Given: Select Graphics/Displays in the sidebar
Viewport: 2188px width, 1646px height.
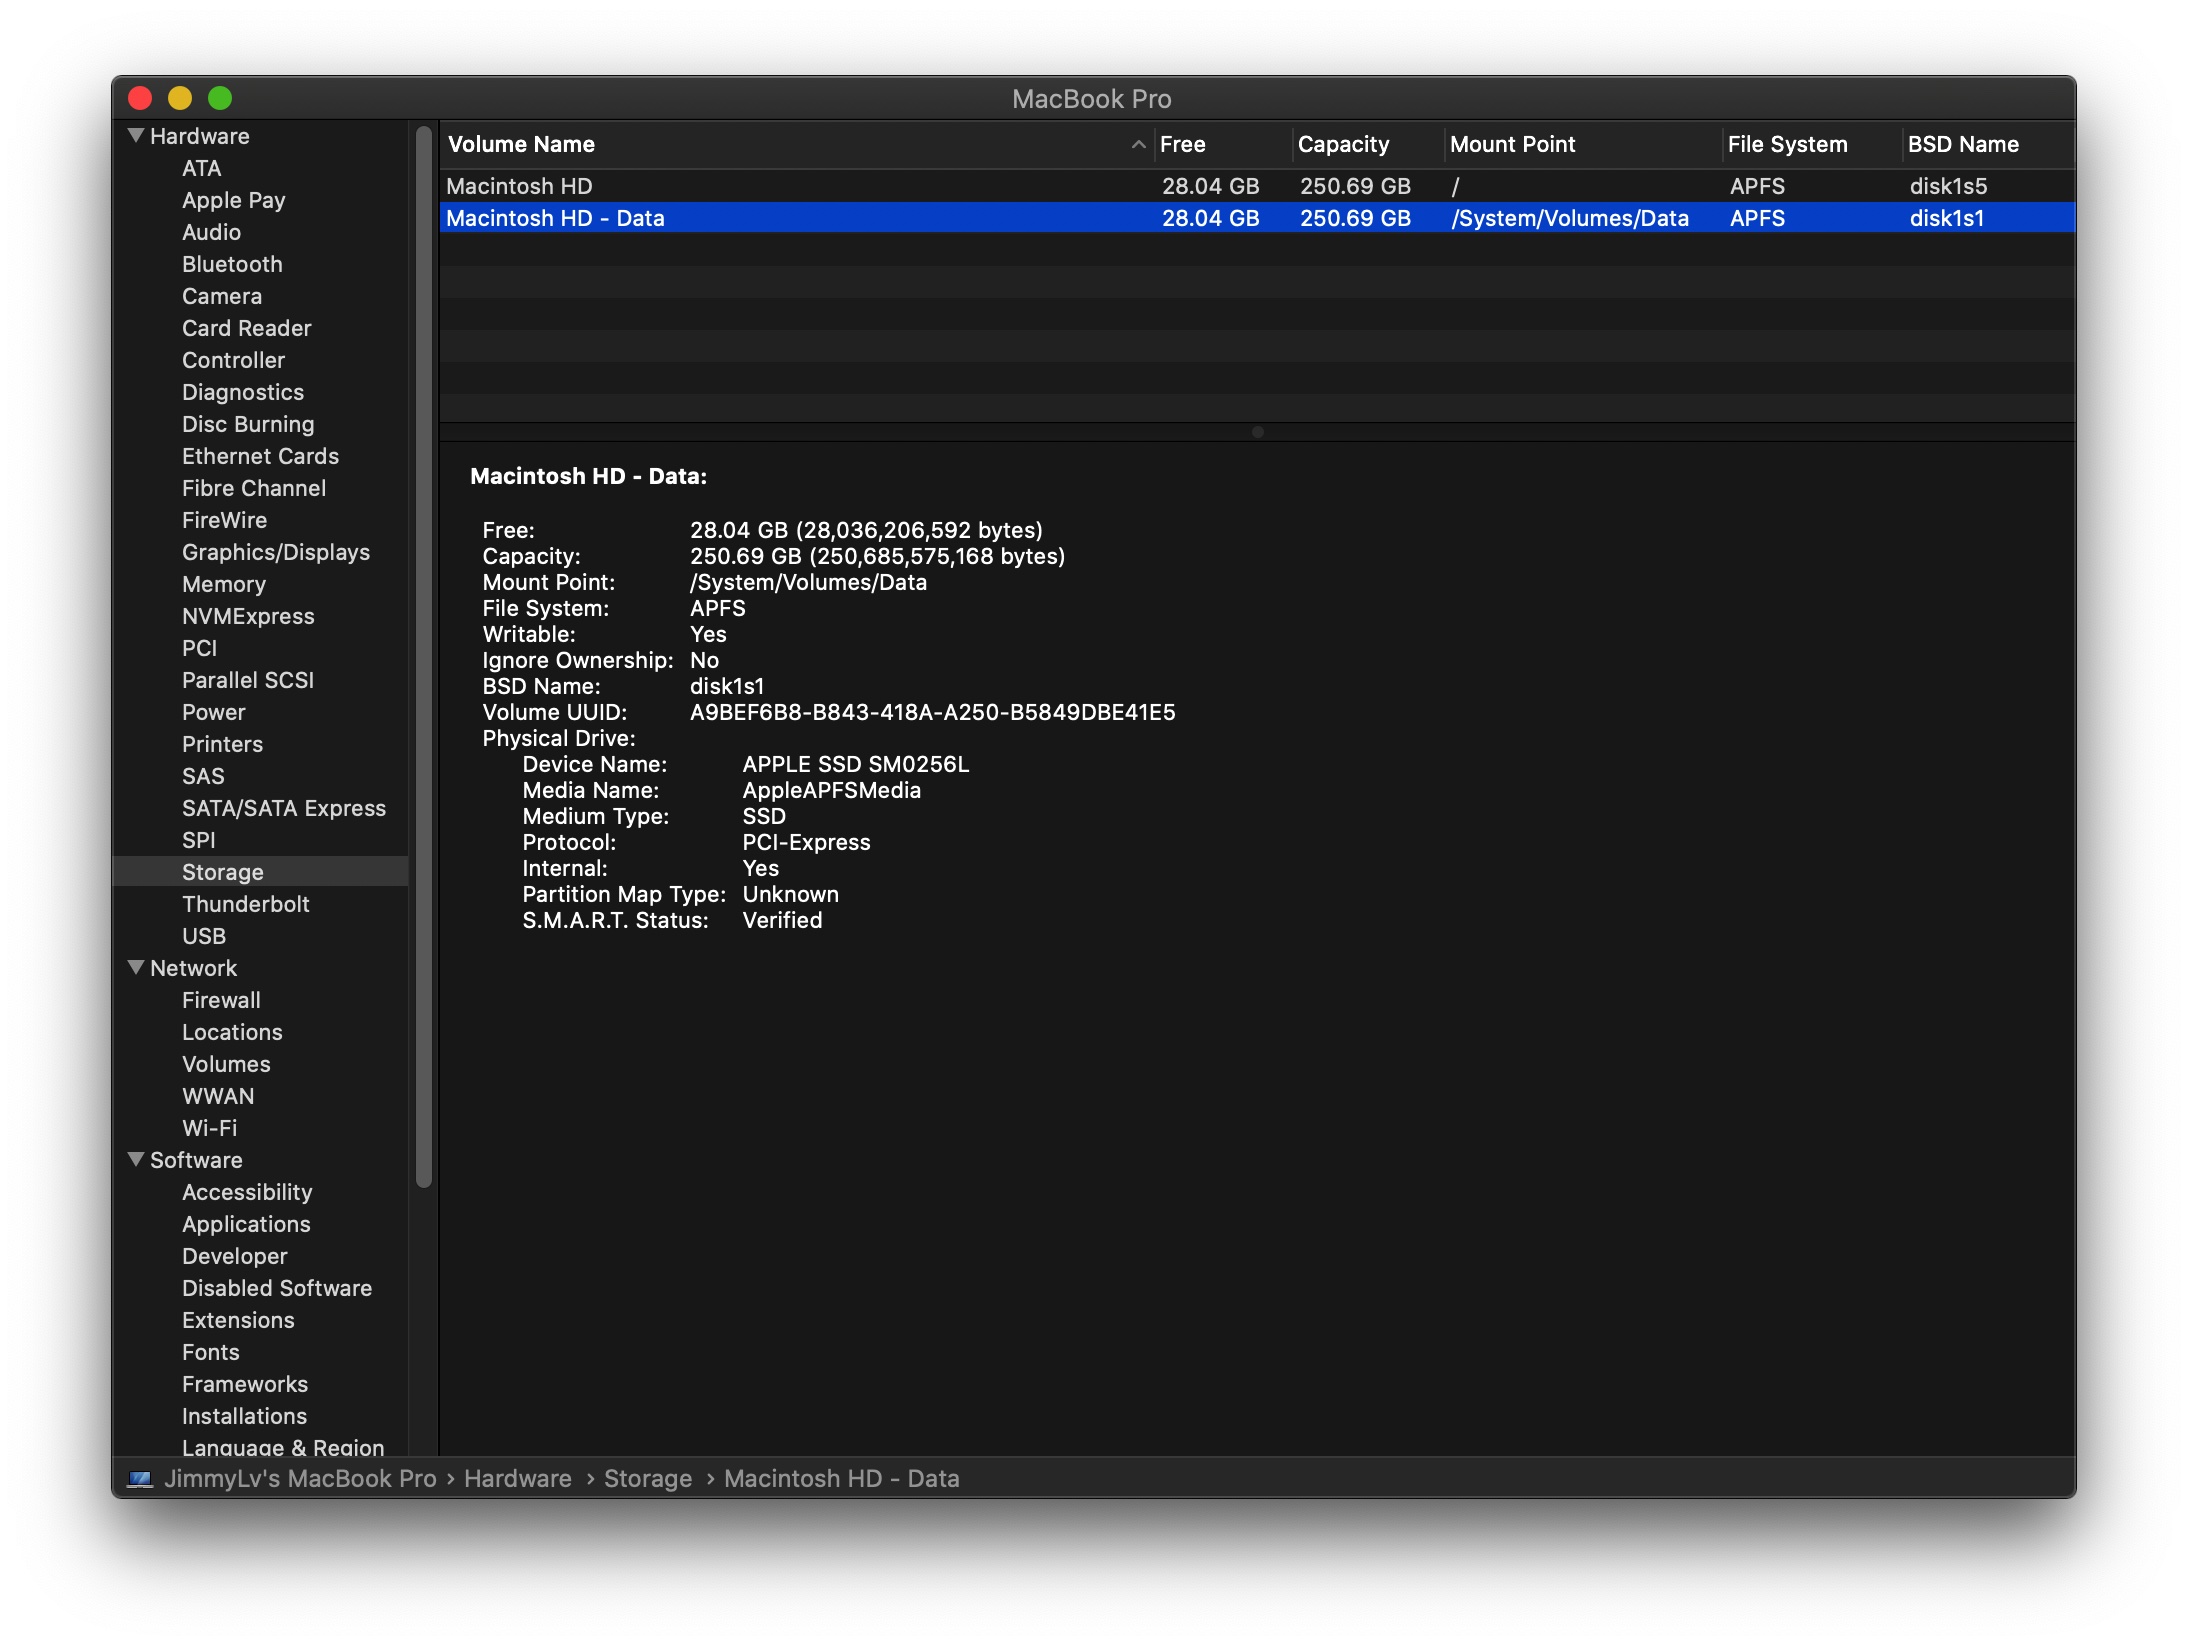Looking at the screenshot, I should coord(275,552).
